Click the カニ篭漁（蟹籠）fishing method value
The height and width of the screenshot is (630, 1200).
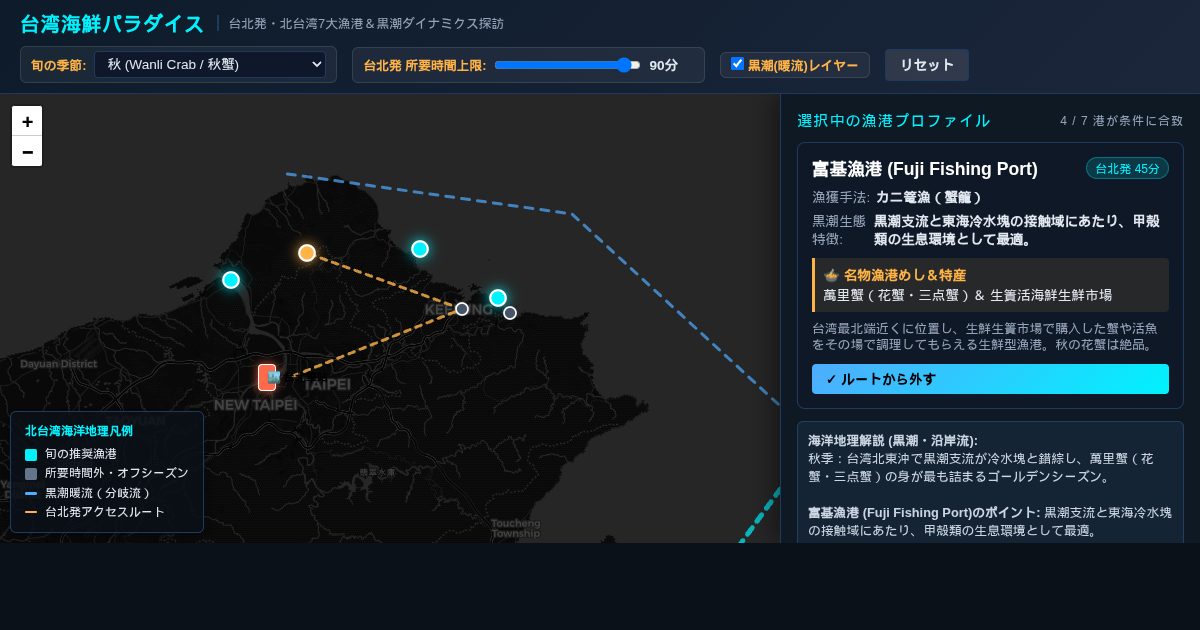(x=929, y=197)
